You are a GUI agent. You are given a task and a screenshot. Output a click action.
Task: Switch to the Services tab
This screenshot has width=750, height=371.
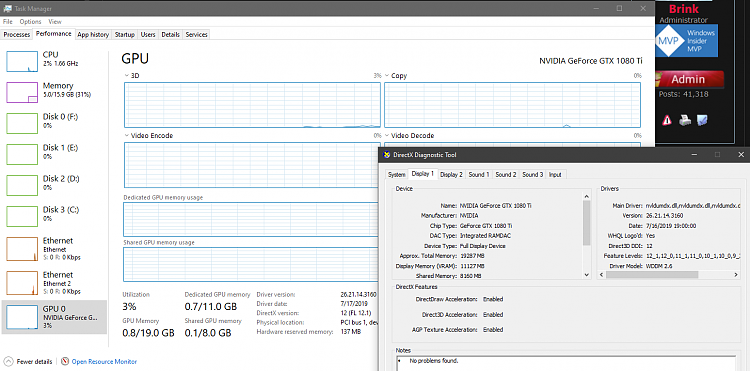(x=197, y=34)
